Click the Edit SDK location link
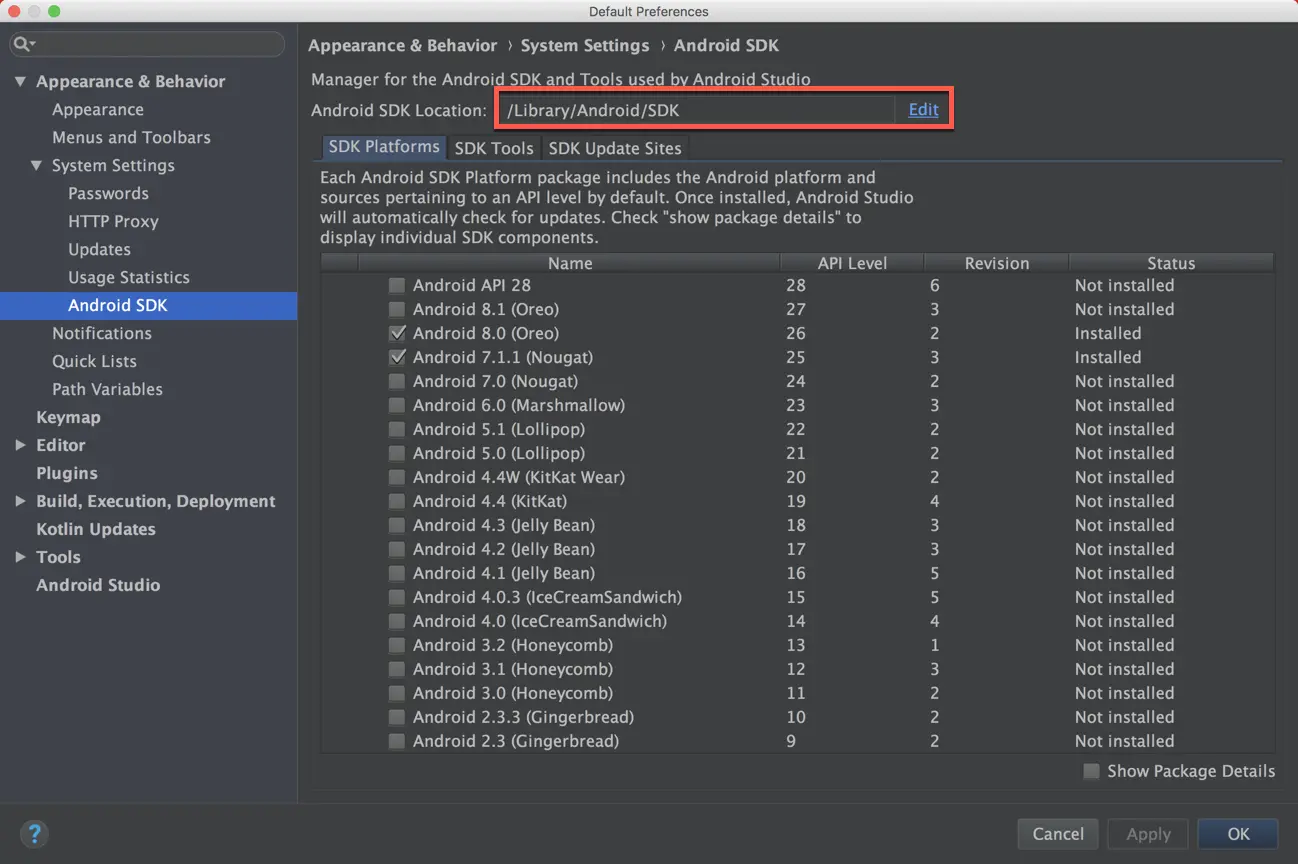Image resolution: width=1298 pixels, height=864 pixels. coord(923,110)
